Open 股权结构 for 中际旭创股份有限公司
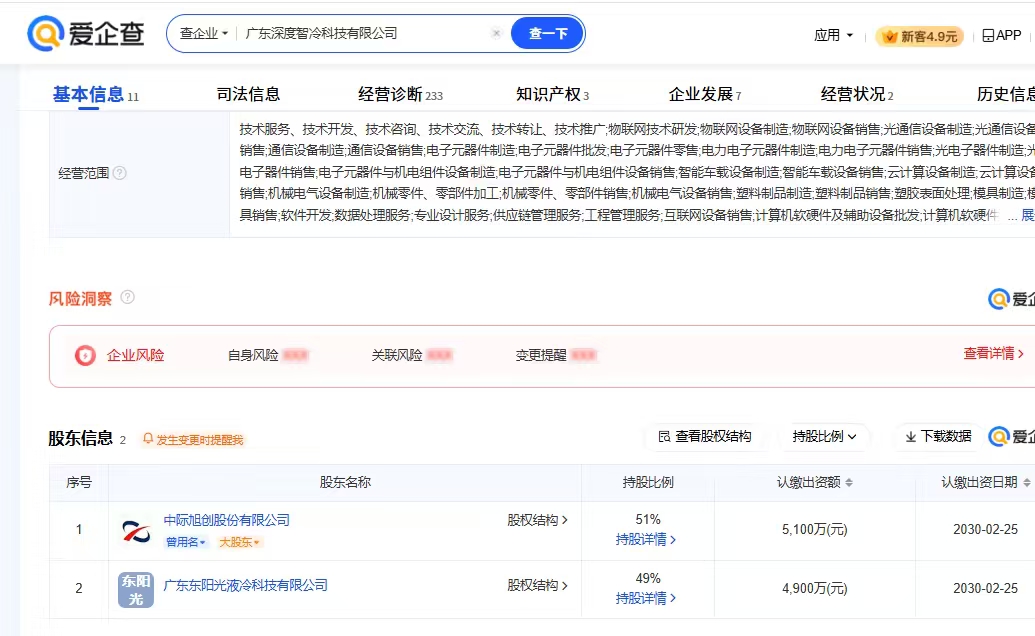Screen dimensions: 1035x636 [537, 520]
